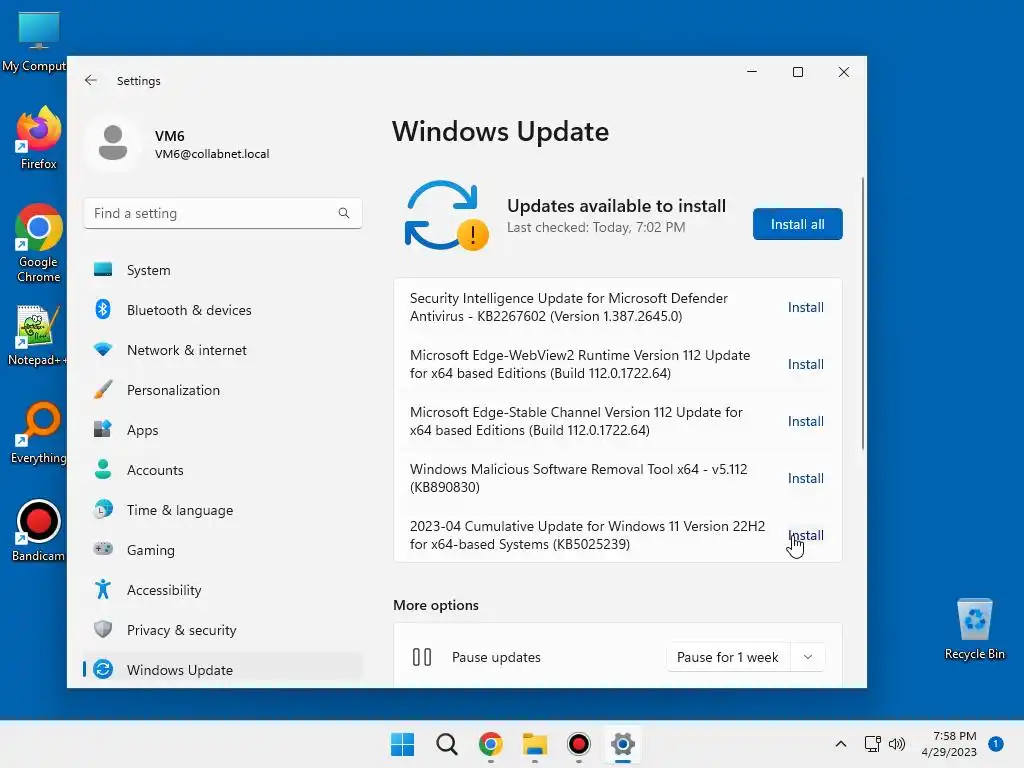
Task: Install the Edge-Stable Channel update
Action: click(x=805, y=421)
